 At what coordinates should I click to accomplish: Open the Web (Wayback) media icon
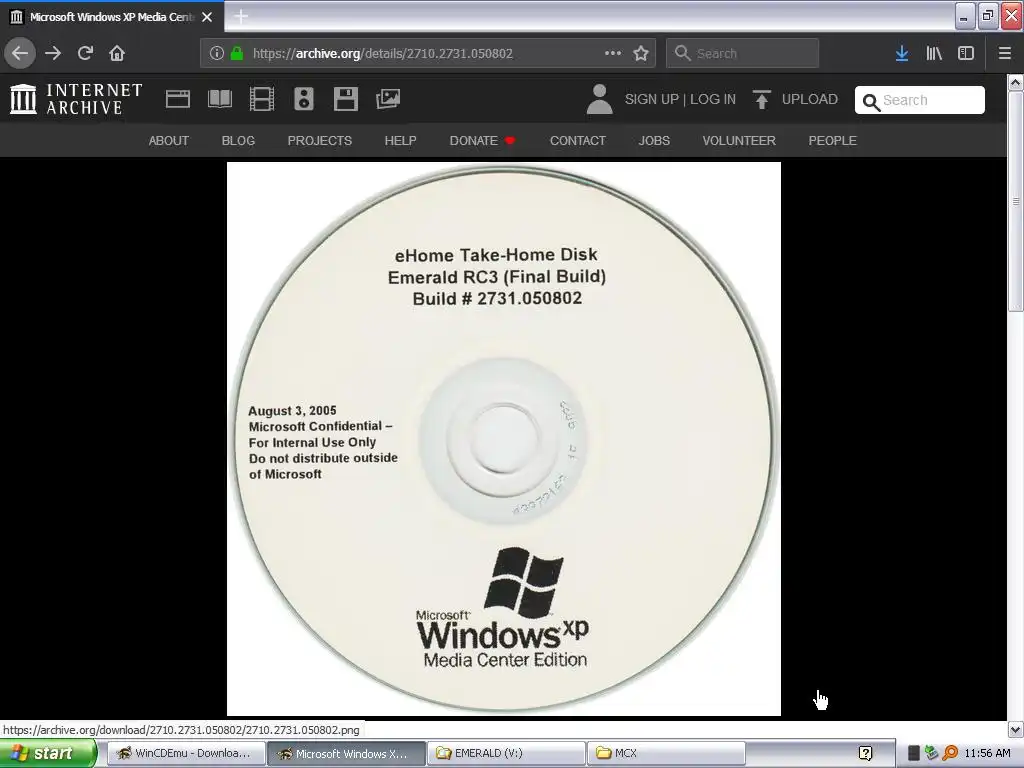[x=178, y=99]
